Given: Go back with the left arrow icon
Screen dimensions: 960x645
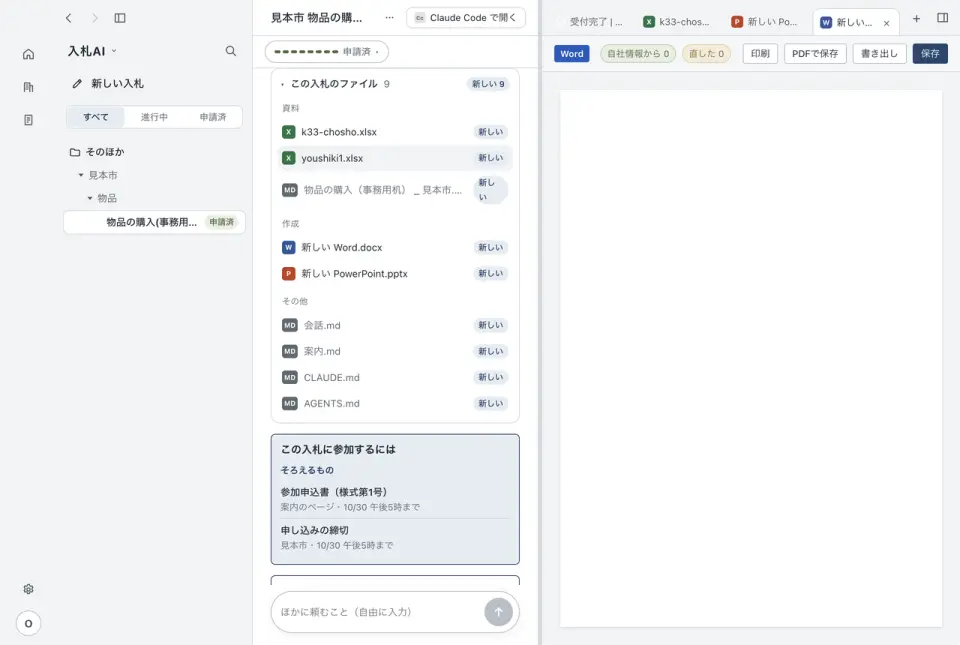Looking at the screenshot, I should (x=69, y=18).
